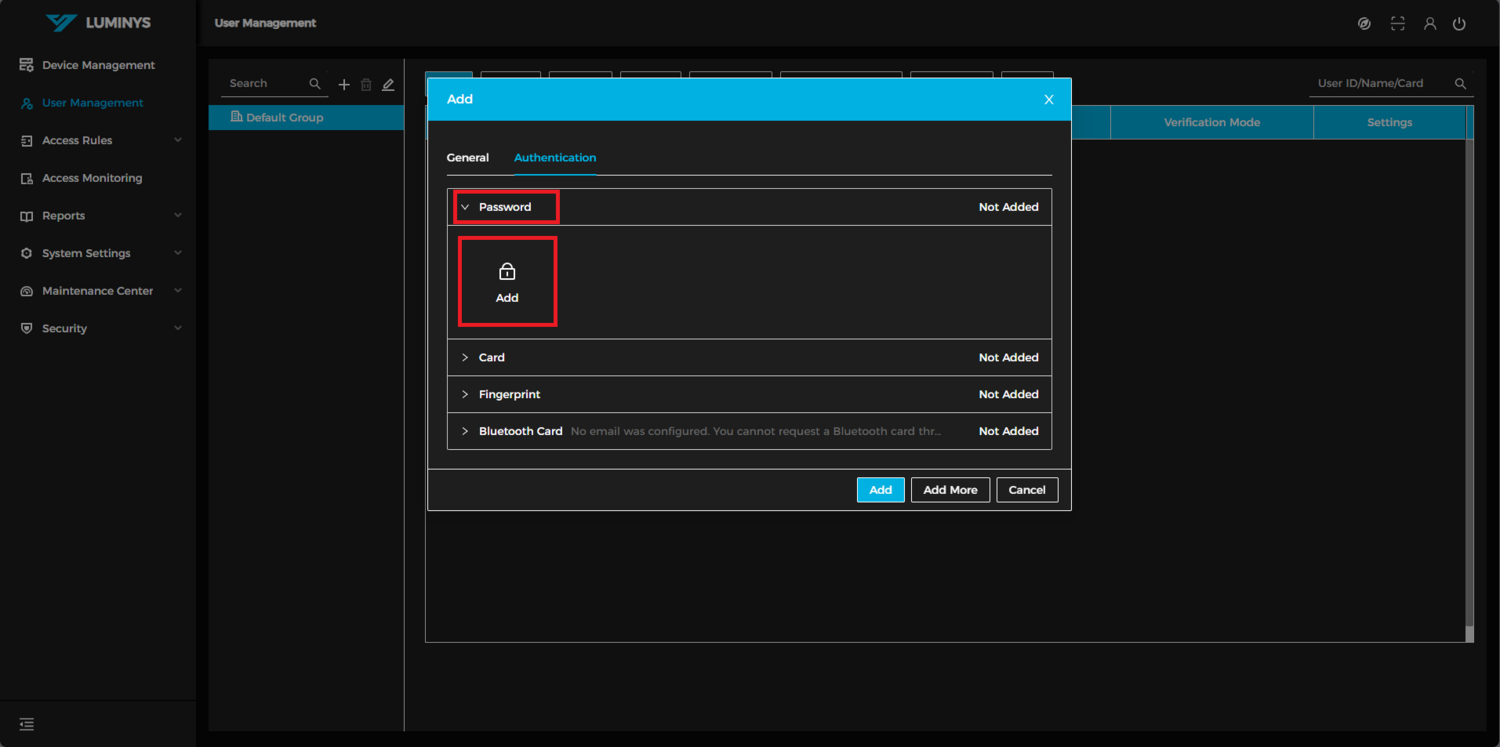Collapse the sidebar with the bottom-left icon
Image resolution: width=1500 pixels, height=747 pixels.
pos(26,723)
